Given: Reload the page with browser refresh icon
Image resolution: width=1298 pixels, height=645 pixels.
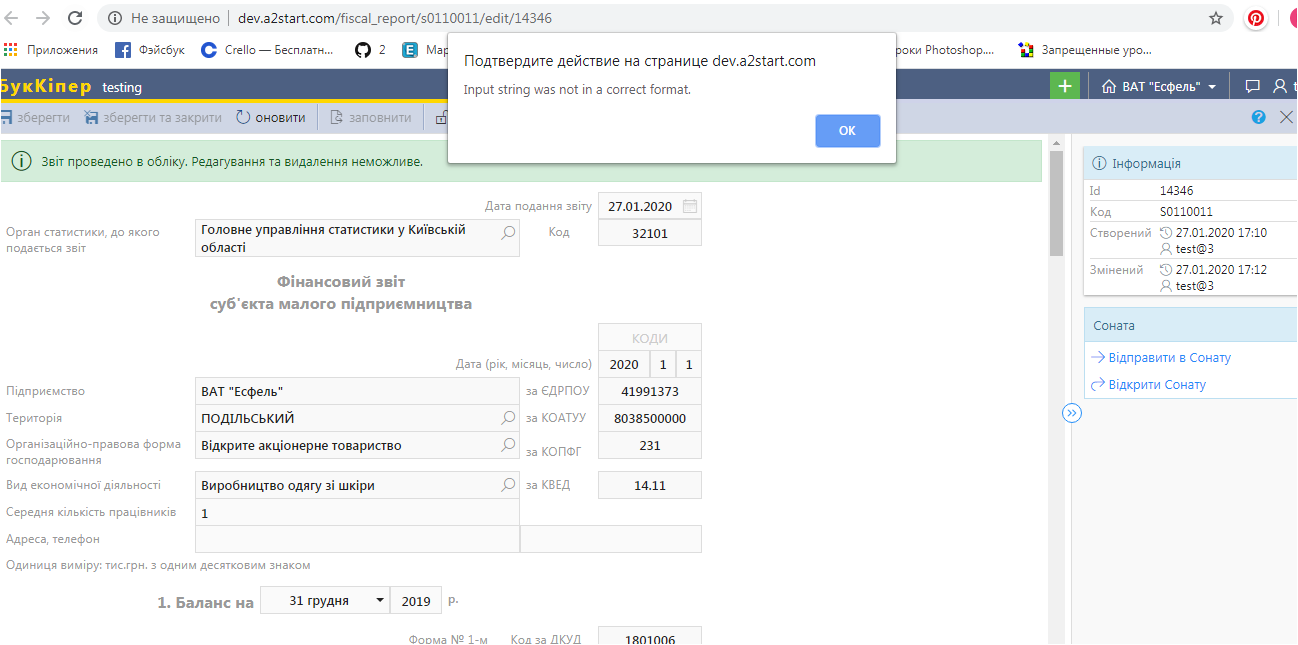Looking at the screenshot, I should pos(75,18).
